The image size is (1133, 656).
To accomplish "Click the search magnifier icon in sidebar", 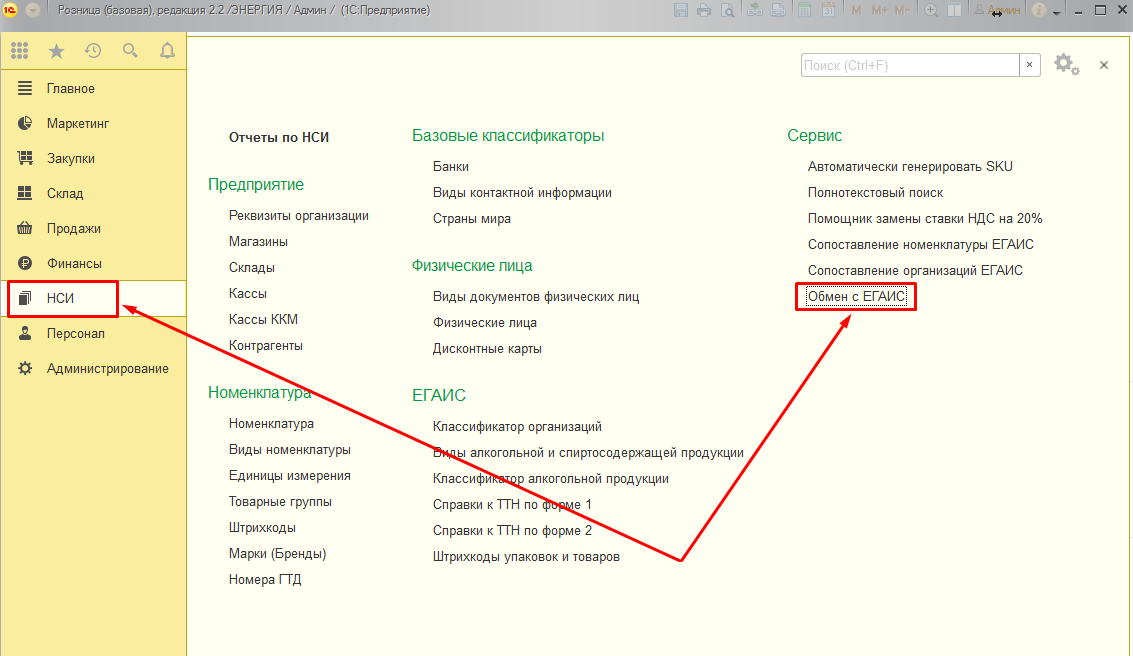I will point(130,51).
